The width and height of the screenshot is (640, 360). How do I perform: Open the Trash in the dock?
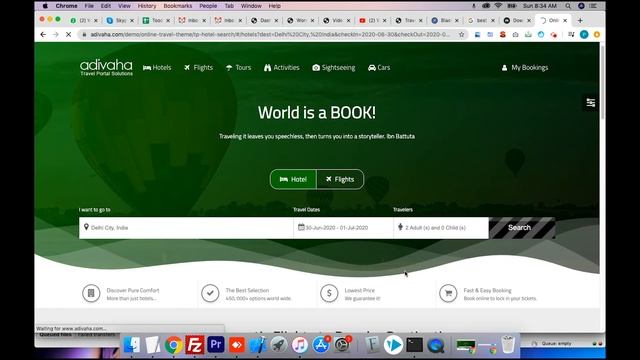pyautogui.click(x=508, y=345)
